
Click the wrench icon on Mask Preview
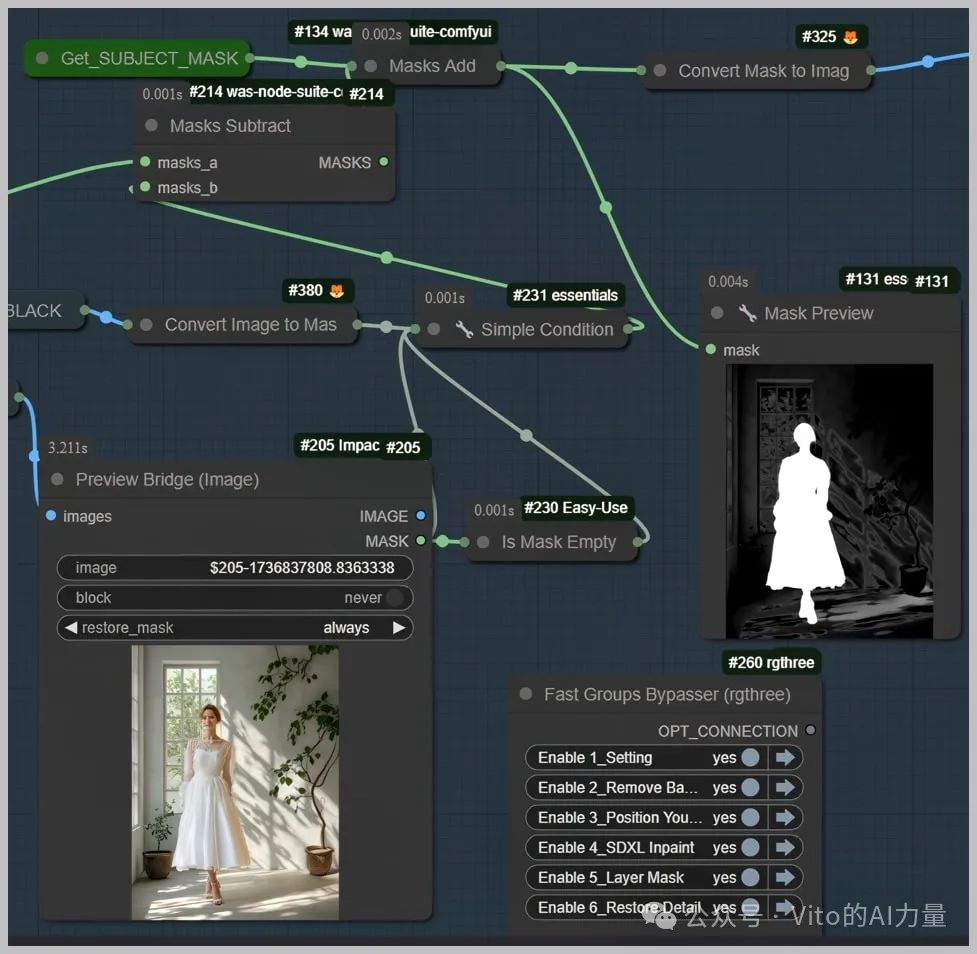(748, 313)
